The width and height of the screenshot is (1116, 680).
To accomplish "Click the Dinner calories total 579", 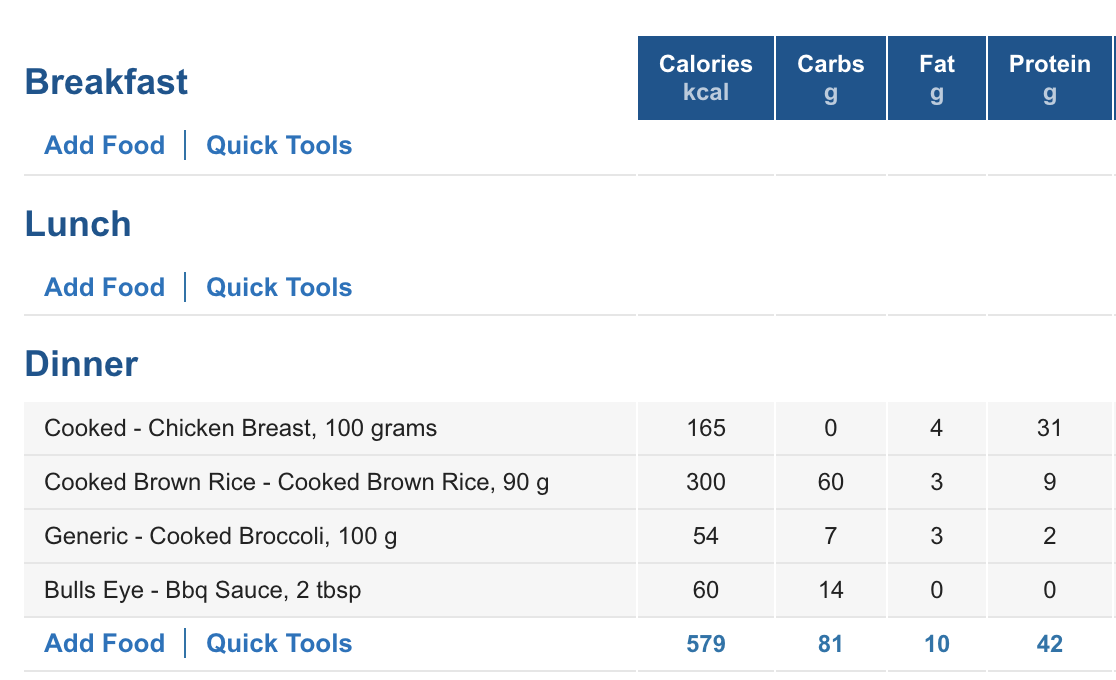I will click(x=706, y=644).
